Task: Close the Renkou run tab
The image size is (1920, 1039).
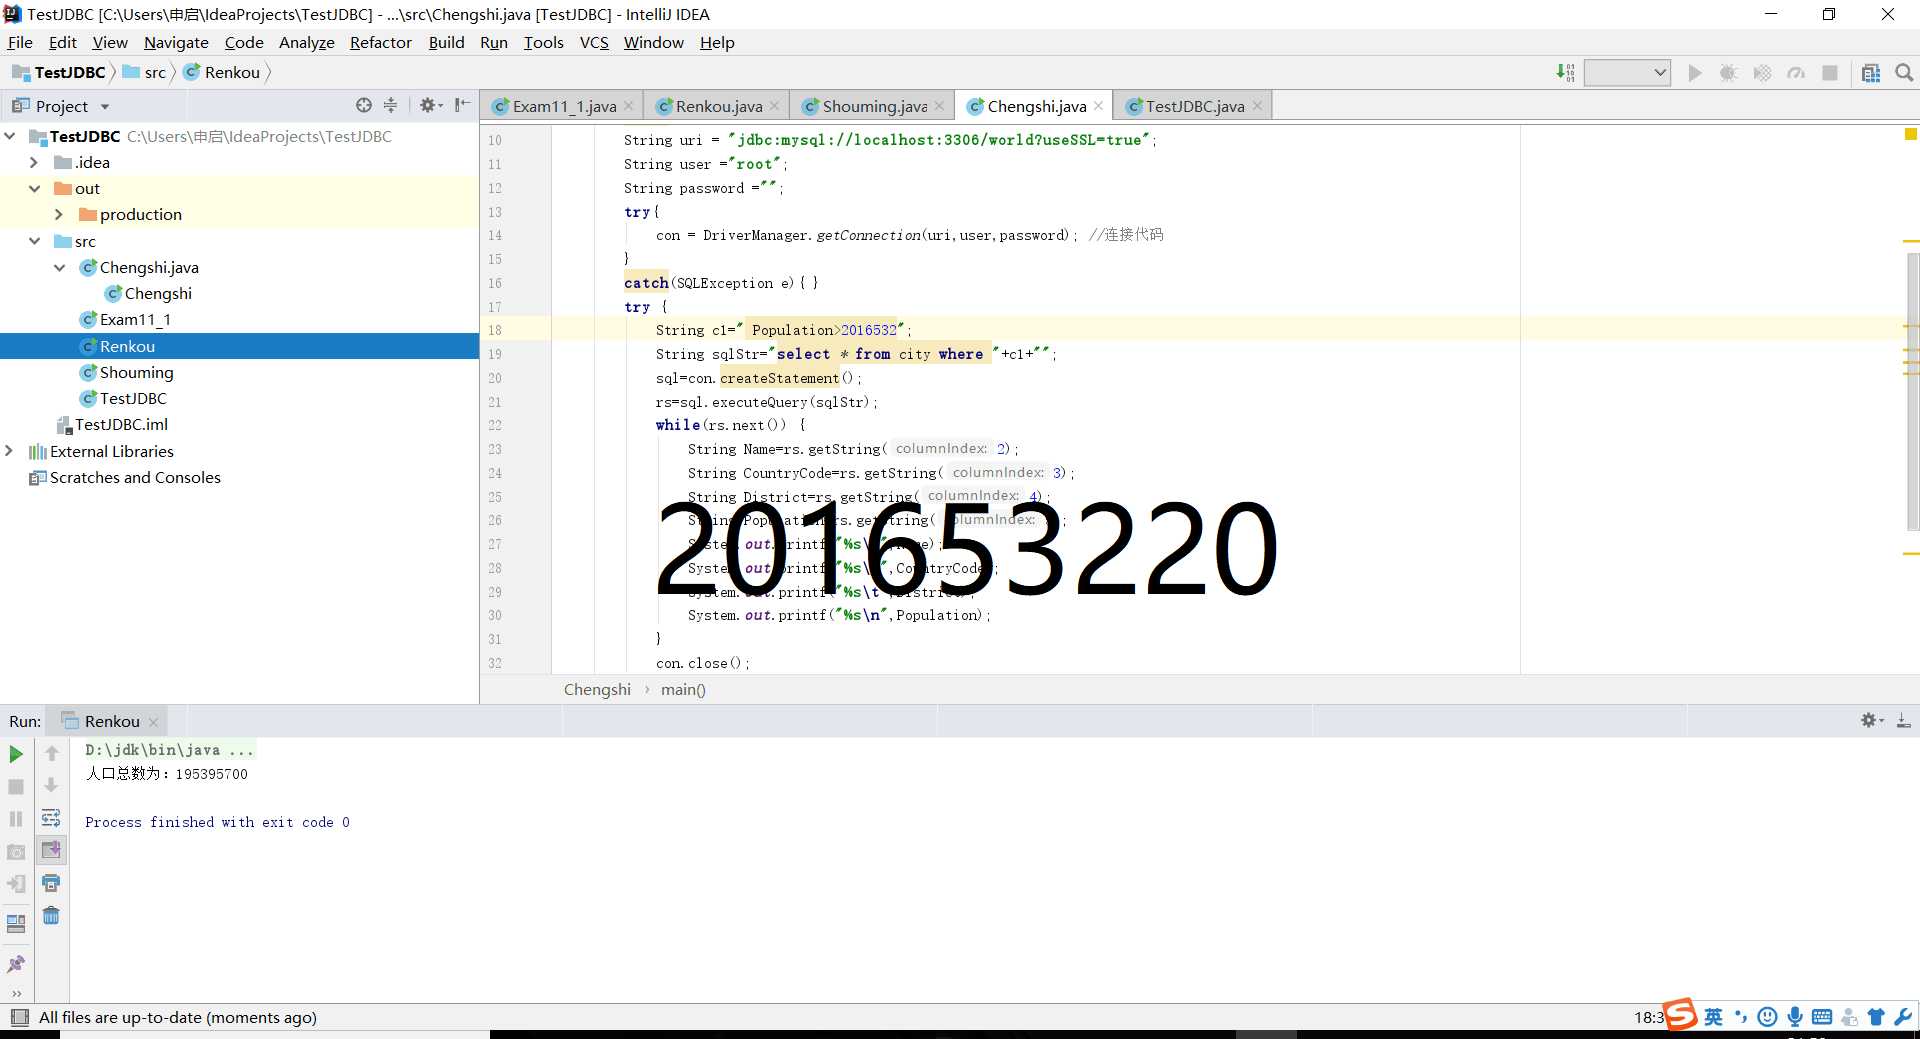Action: (153, 722)
